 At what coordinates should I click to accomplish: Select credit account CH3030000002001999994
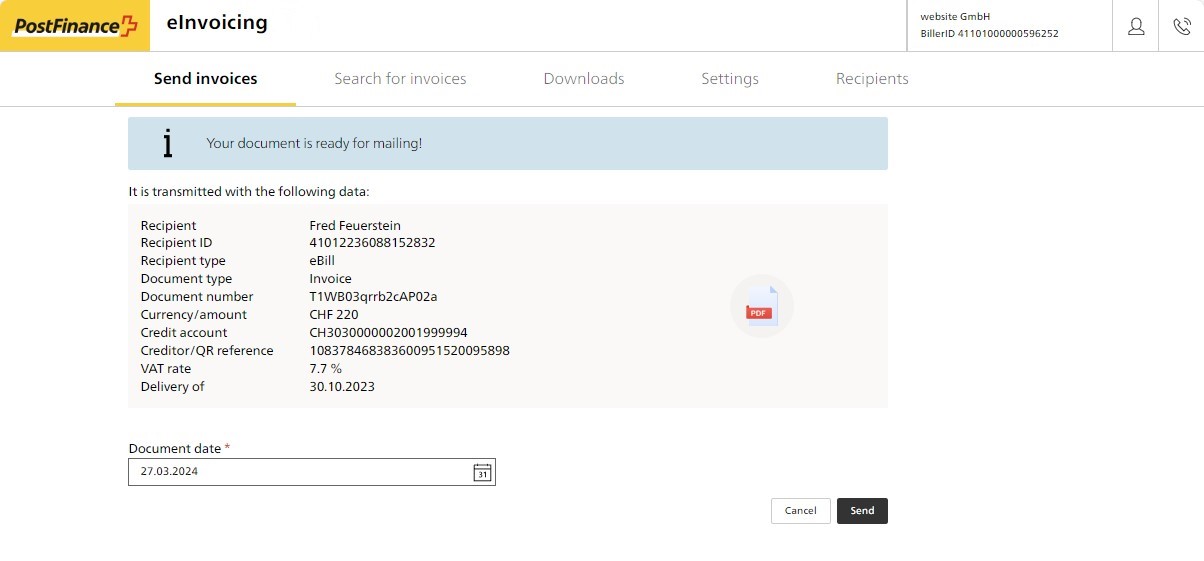(389, 333)
